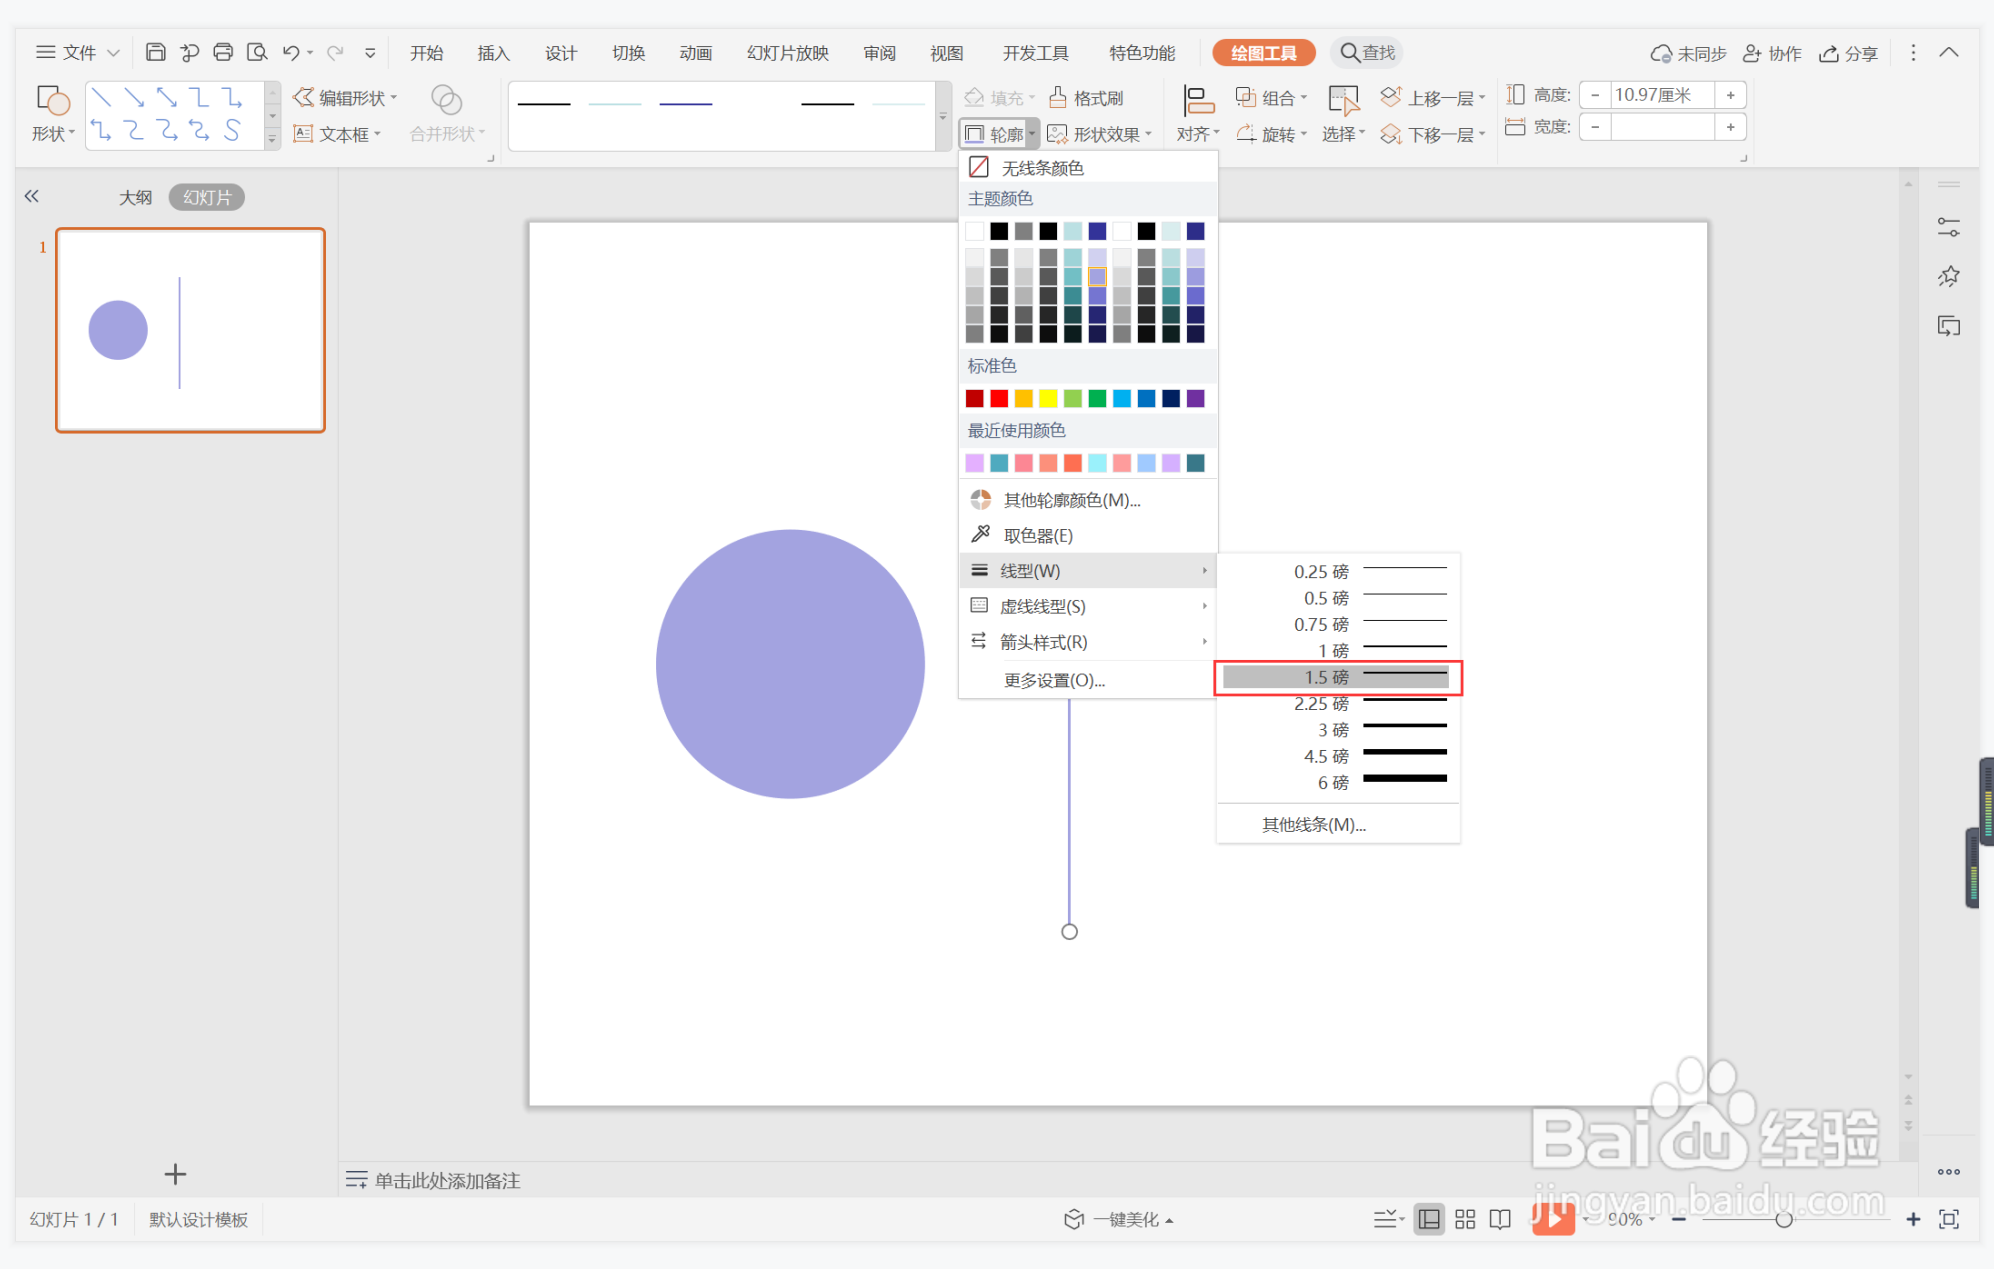Click 更多设置(O)... entry
The height and width of the screenshot is (1269, 1994).
[x=1054, y=680]
